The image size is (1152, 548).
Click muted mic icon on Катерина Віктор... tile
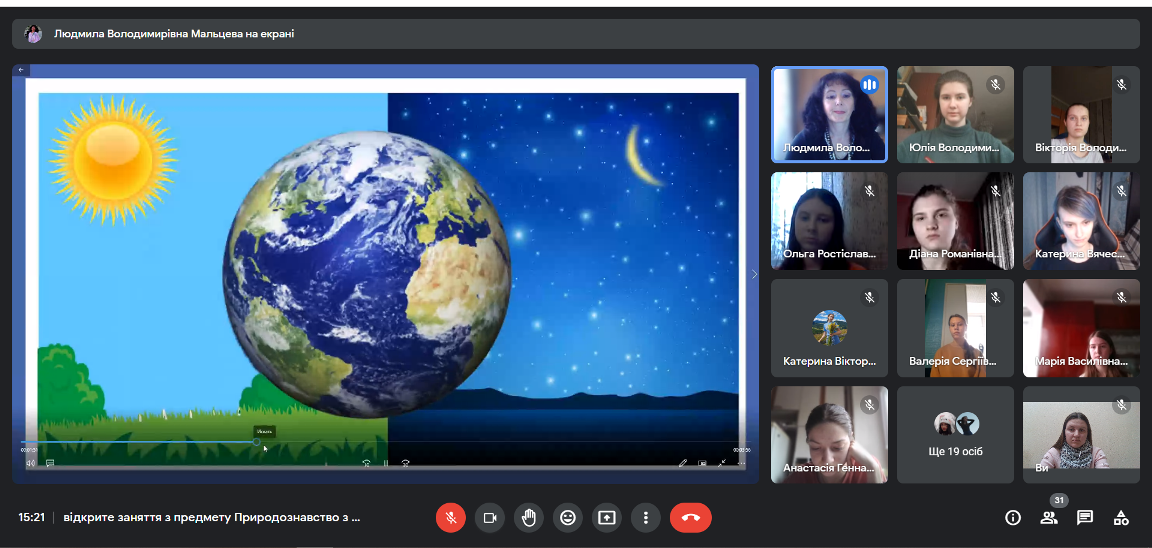point(870,298)
